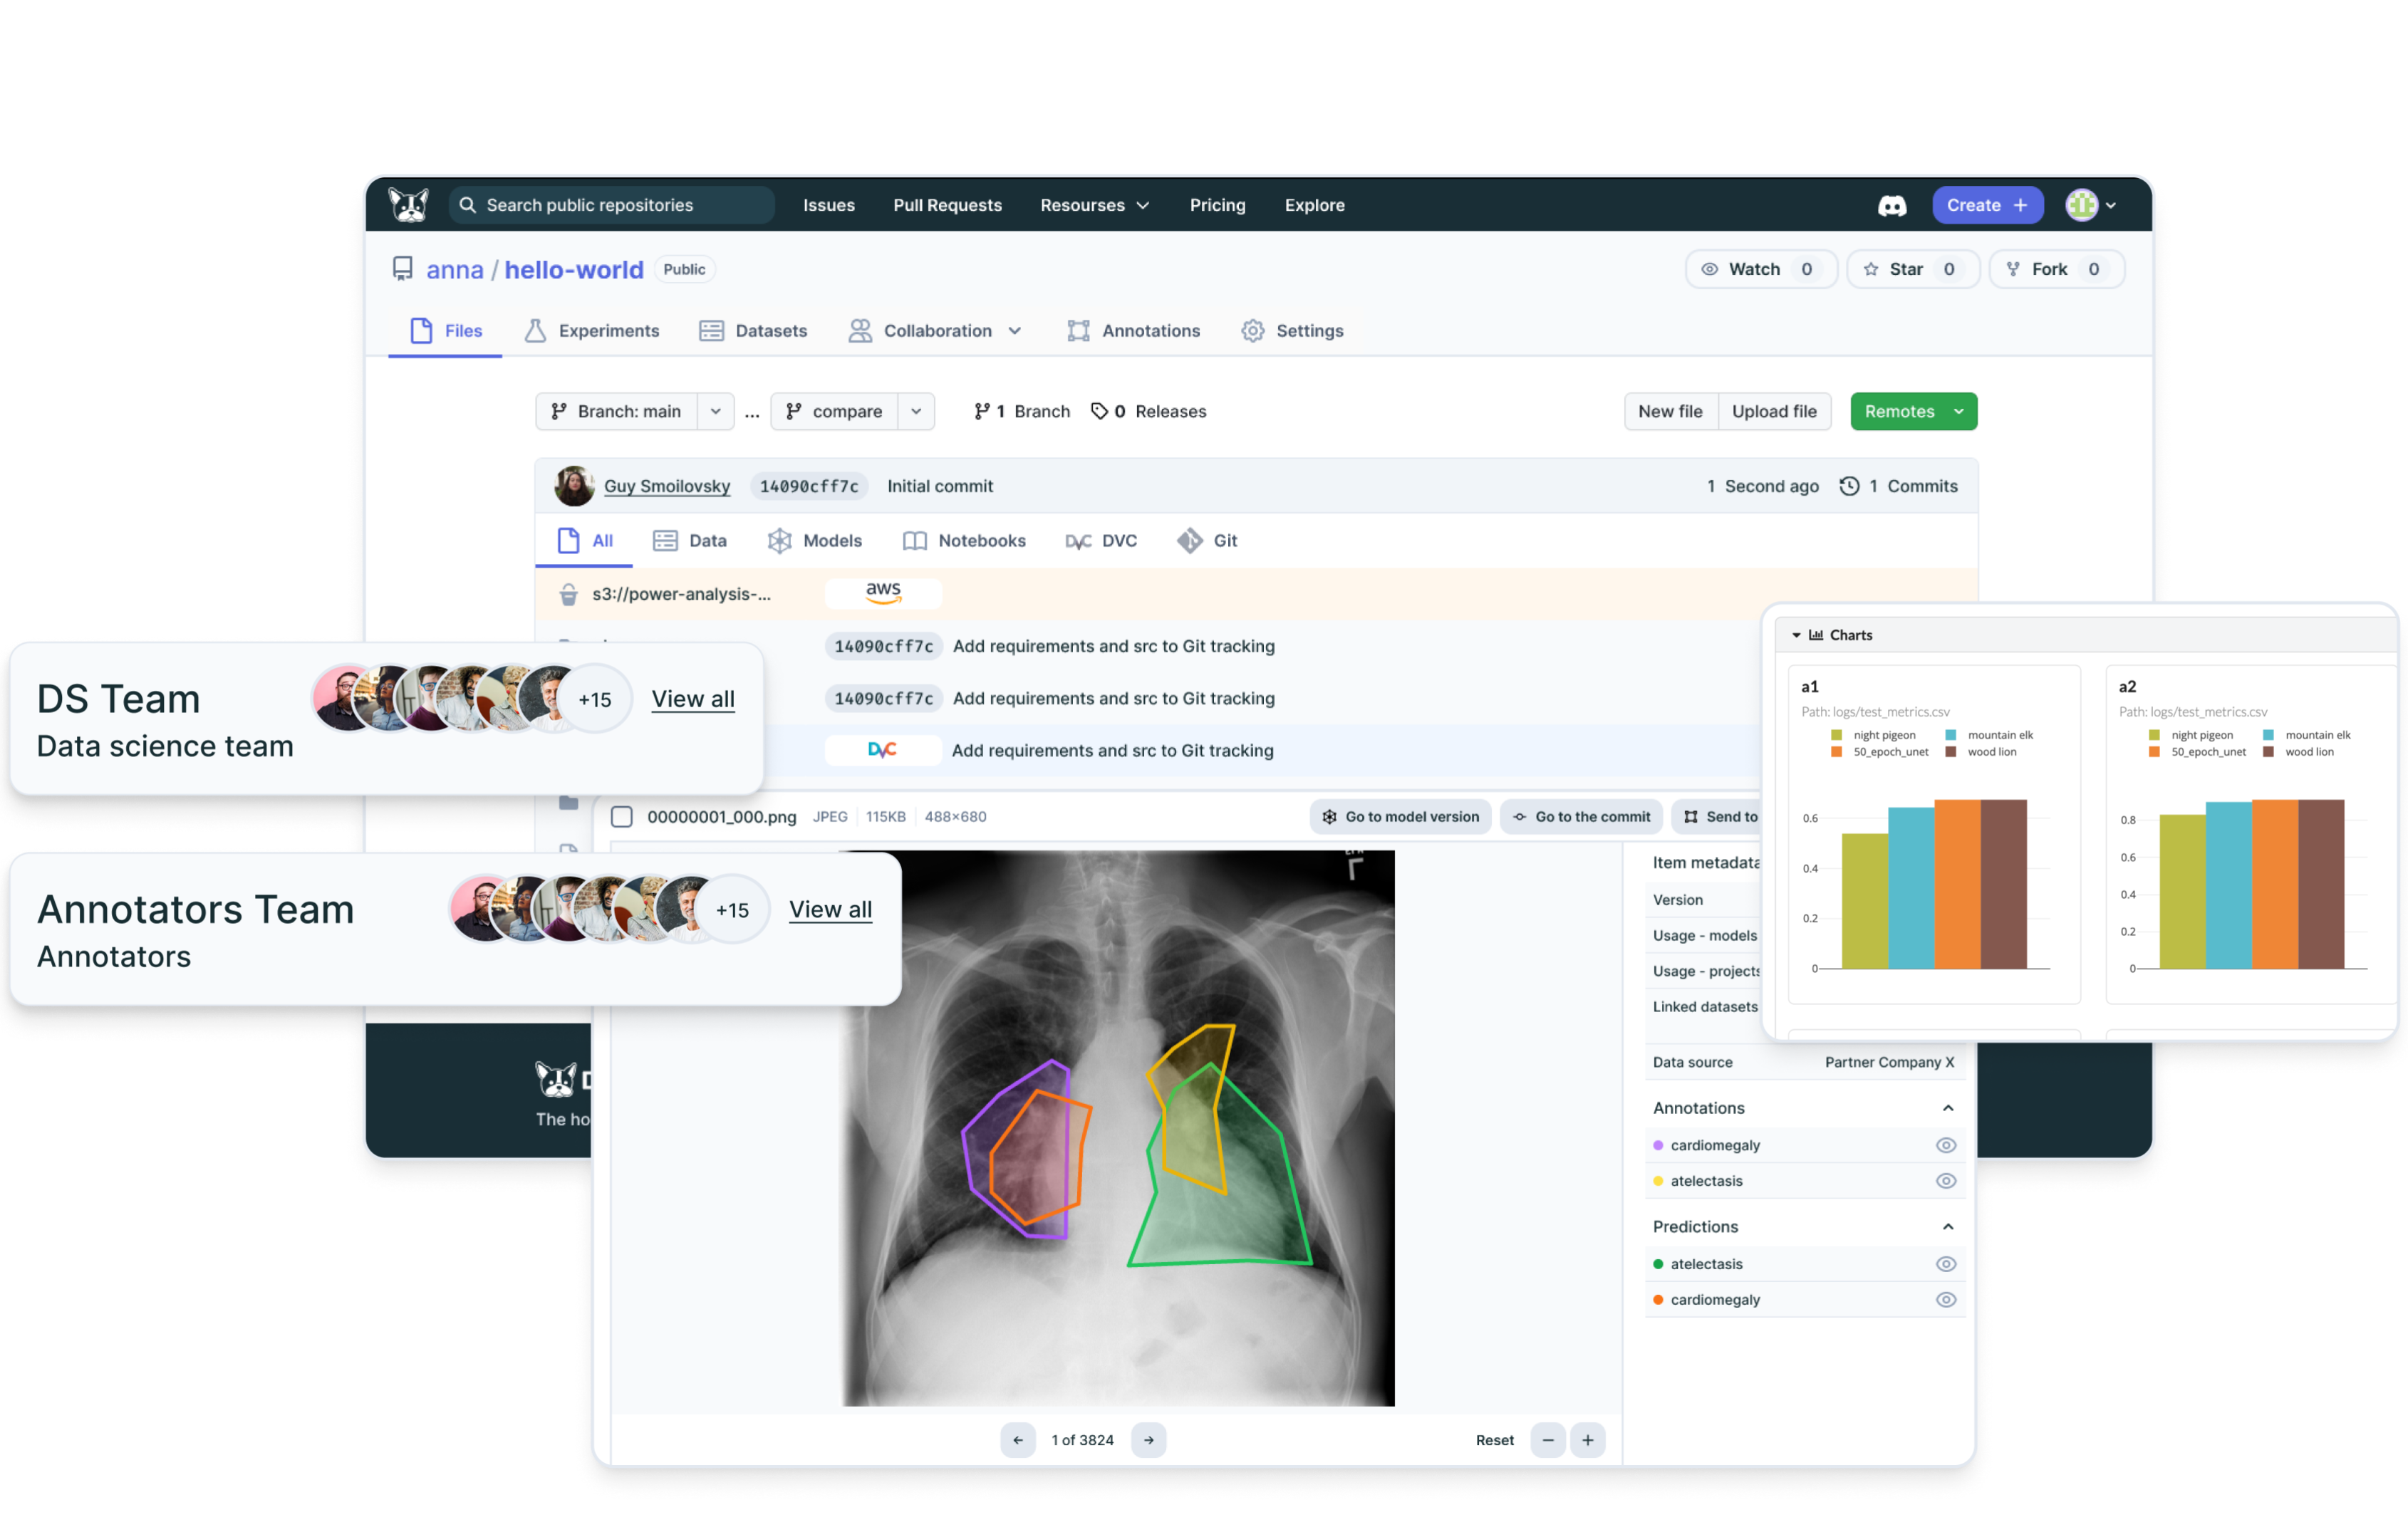Select the Notebooks file filter tab
The height and width of the screenshot is (1527, 2408).
pyautogui.click(x=964, y=541)
